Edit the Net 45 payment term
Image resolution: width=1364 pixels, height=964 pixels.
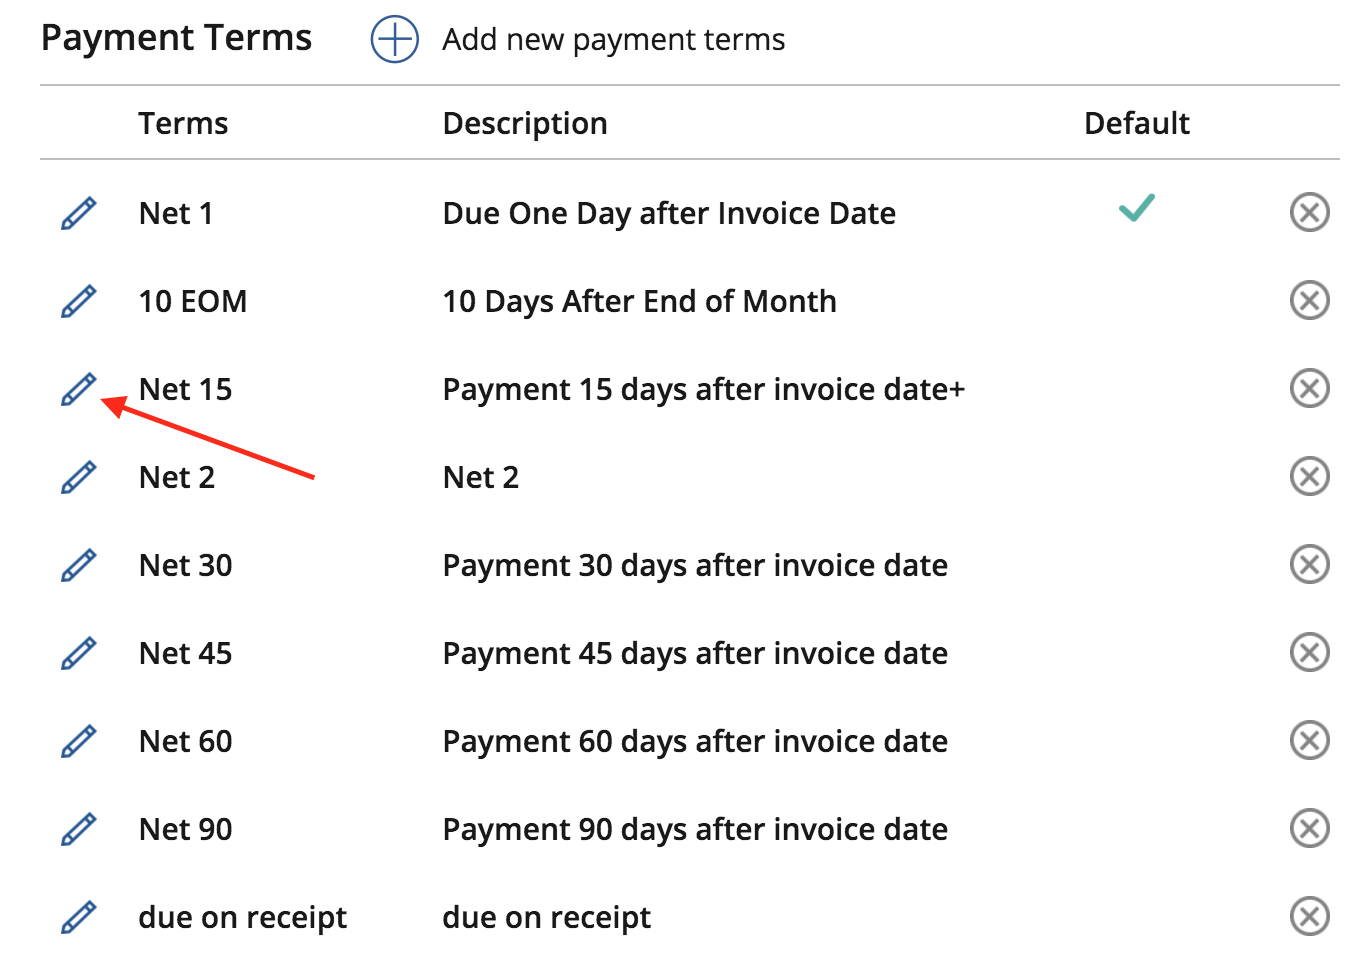[79, 653]
